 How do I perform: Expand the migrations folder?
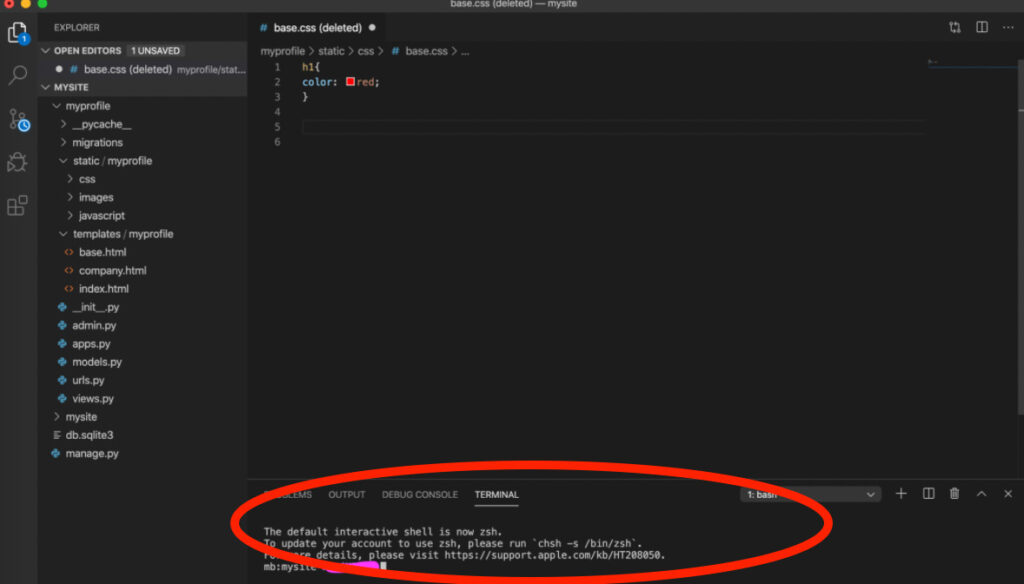(x=97, y=143)
